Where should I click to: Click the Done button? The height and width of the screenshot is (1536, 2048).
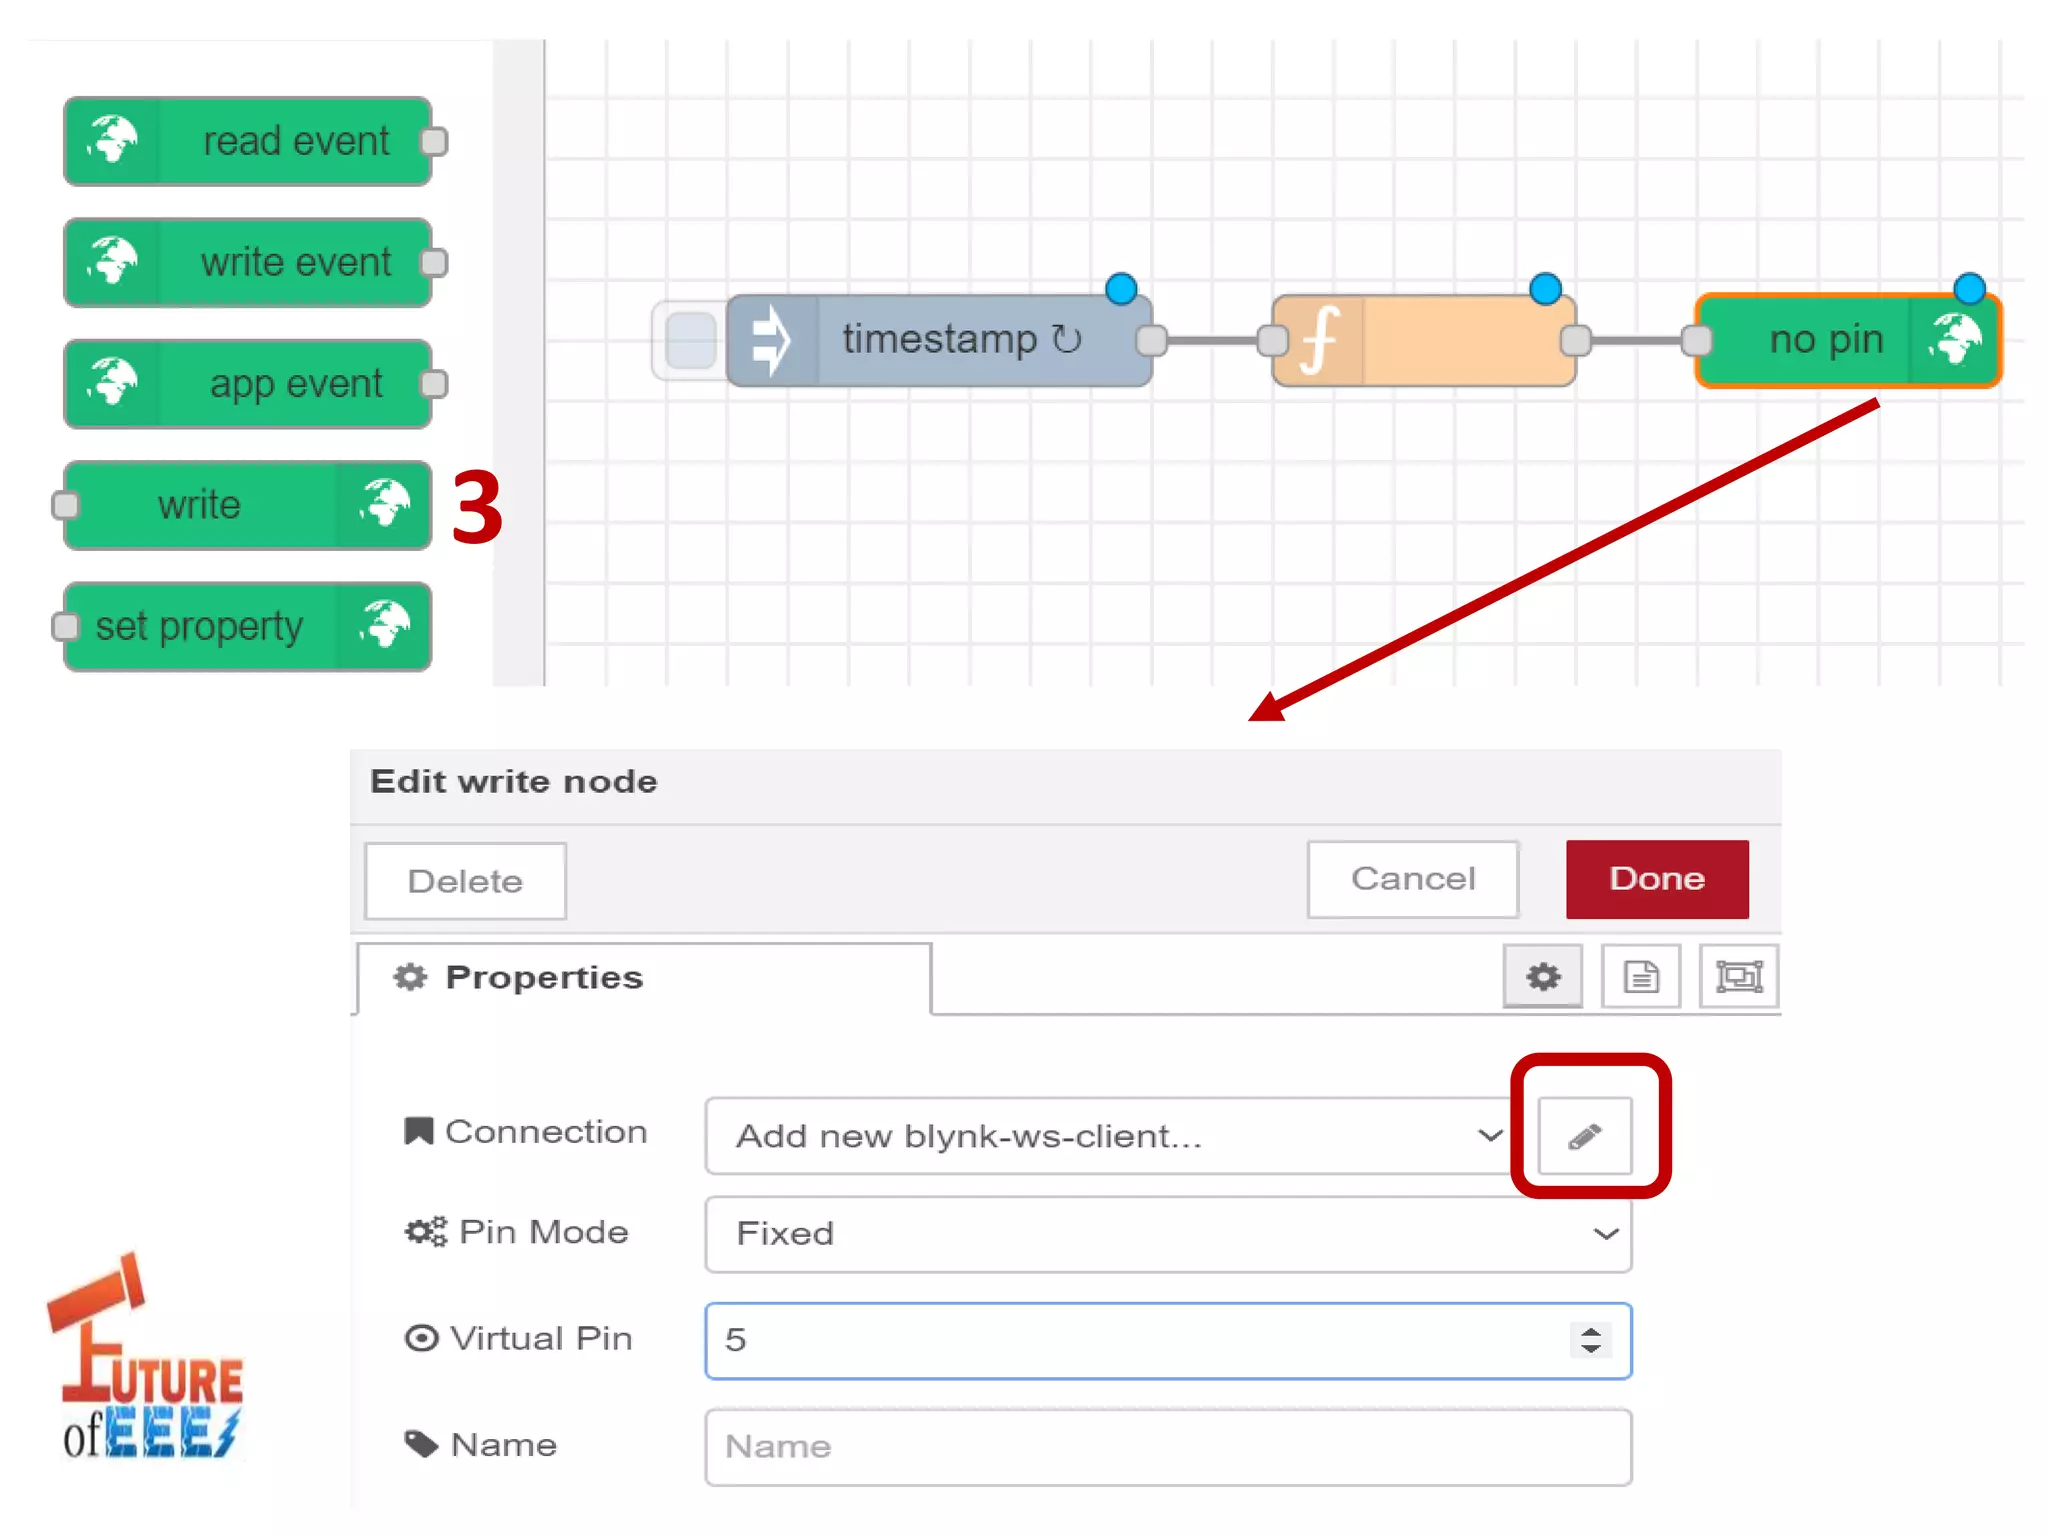1656,879
